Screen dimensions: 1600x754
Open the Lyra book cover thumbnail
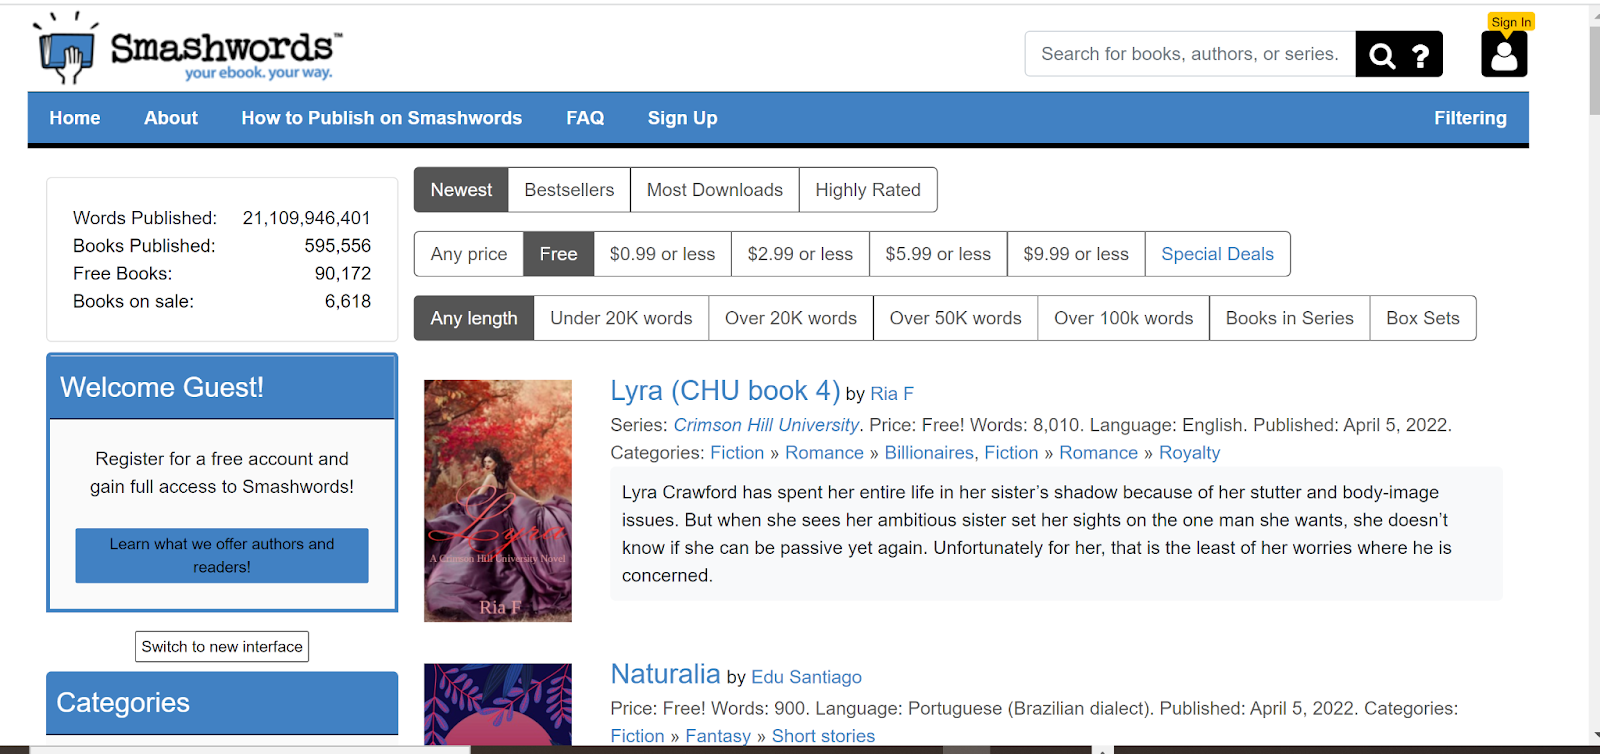point(498,501)
